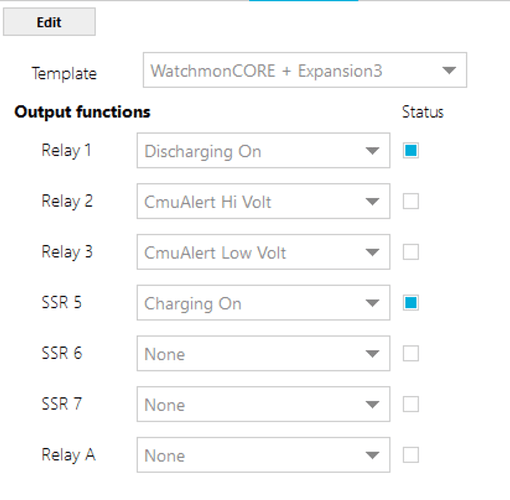This screenshot has width=510, height=500.
Task: Toggle Relay A status checkbox
Action: (x=411, y=455)
